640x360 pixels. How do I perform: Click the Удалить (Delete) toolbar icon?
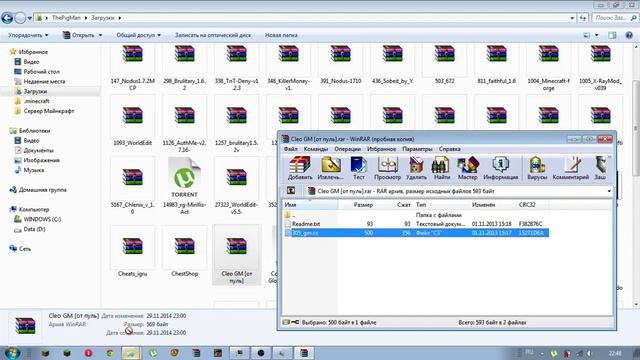click(x=416, y=168)
